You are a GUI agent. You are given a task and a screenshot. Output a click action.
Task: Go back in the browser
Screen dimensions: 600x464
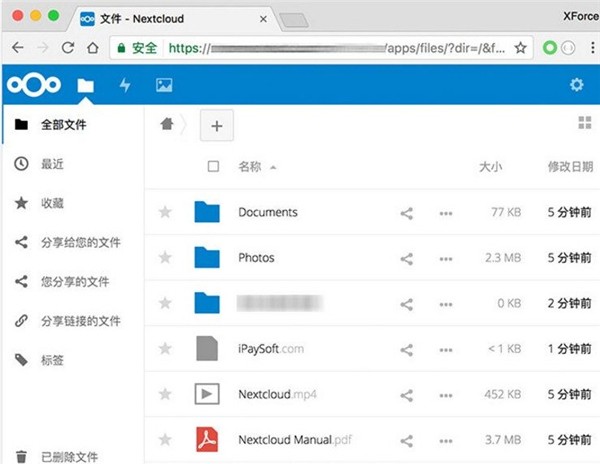(18, 48)
